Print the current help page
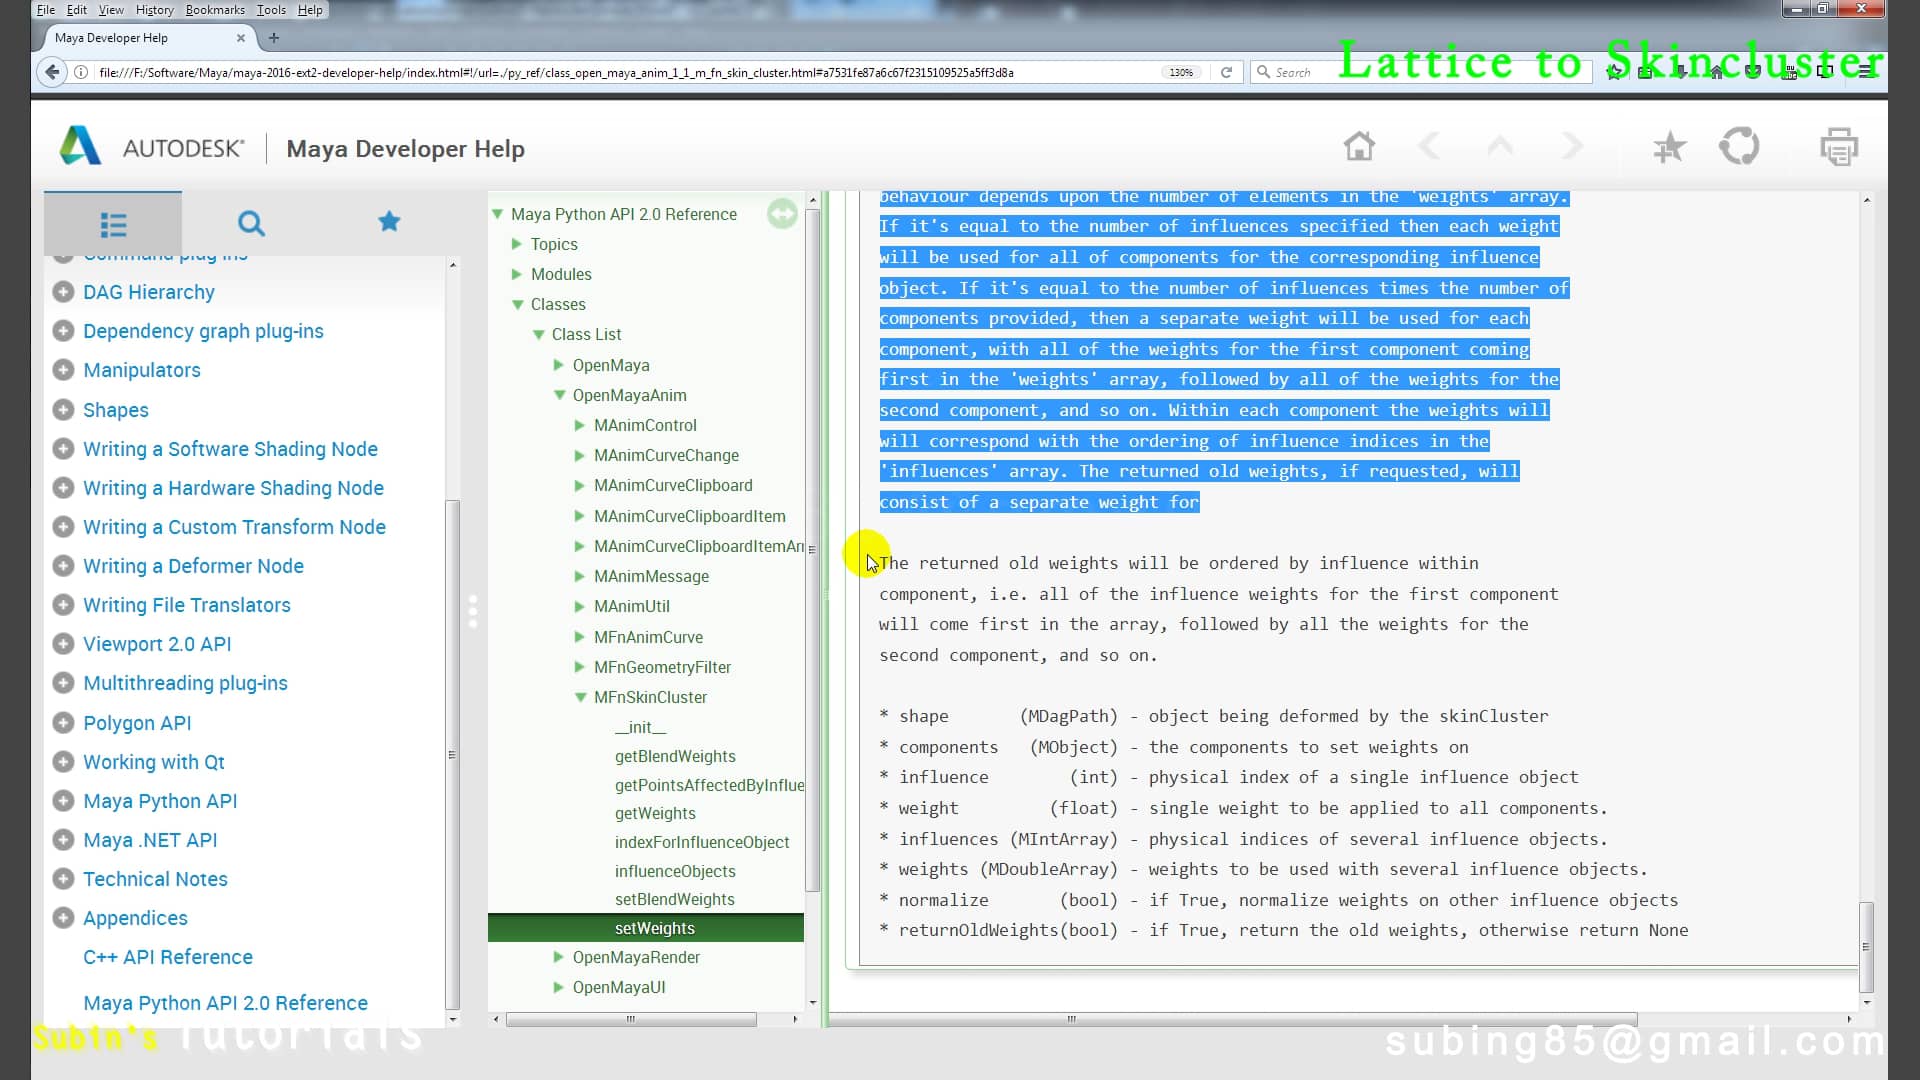Screen dimensions: 1920x1080 click(1840, 145)
